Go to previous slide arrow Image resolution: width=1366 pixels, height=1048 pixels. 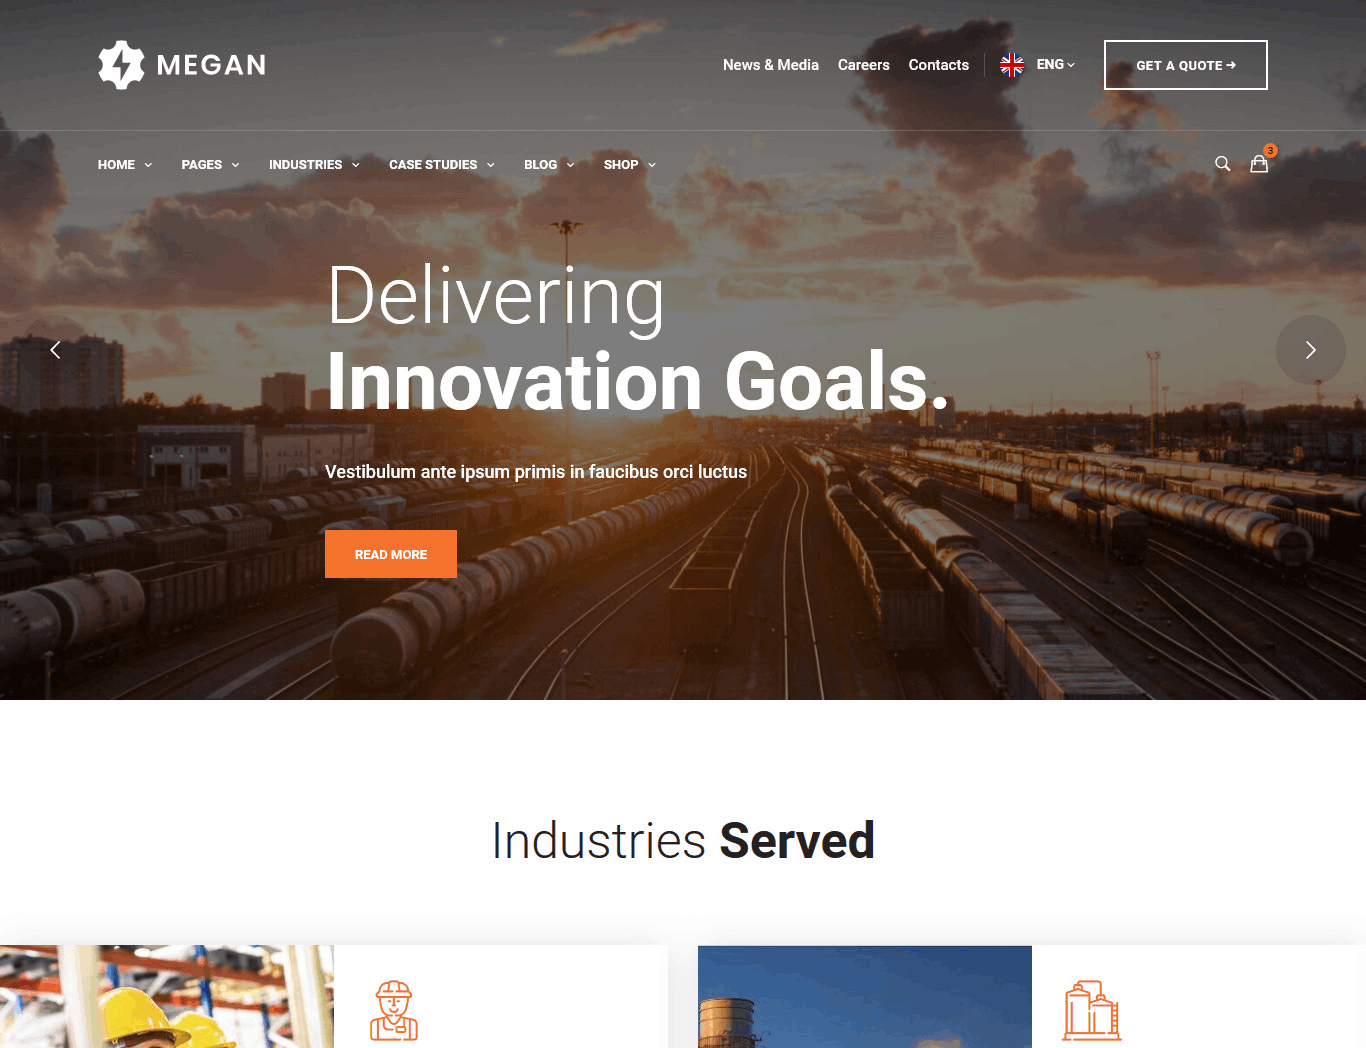click(x=55, y=350)
